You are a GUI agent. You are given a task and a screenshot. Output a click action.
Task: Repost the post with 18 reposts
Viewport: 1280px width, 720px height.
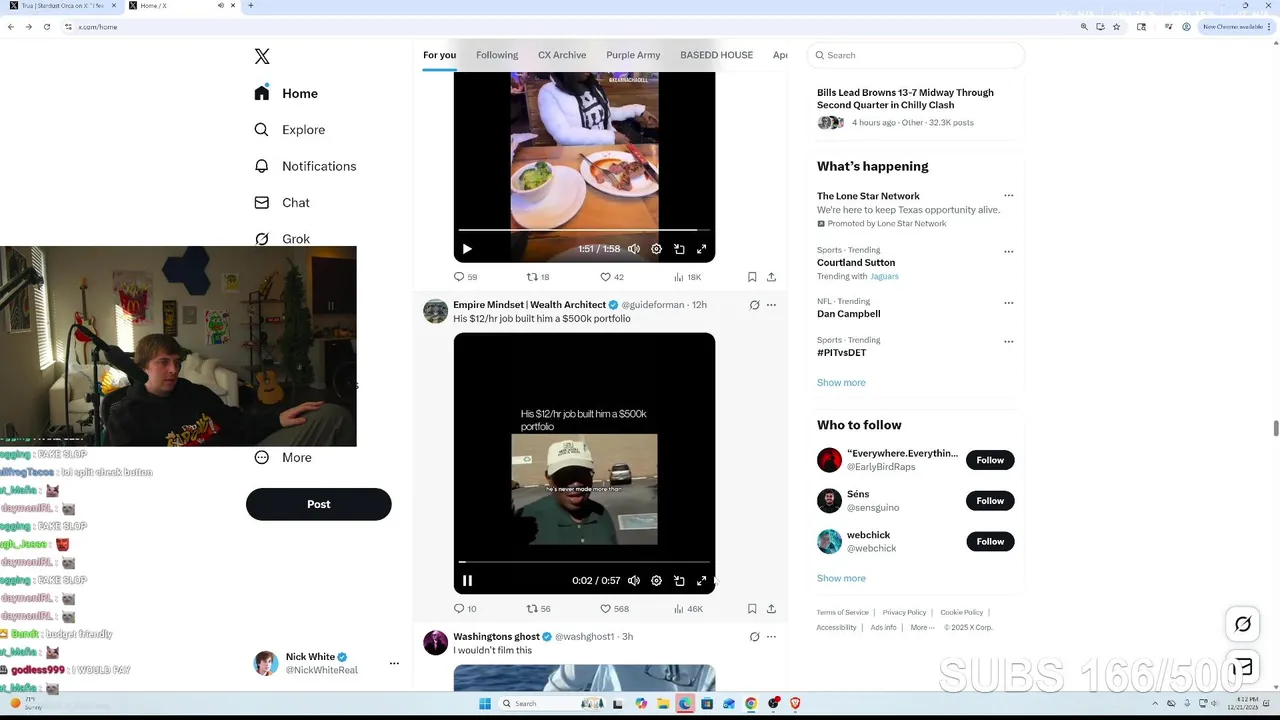tap(538, 277)
